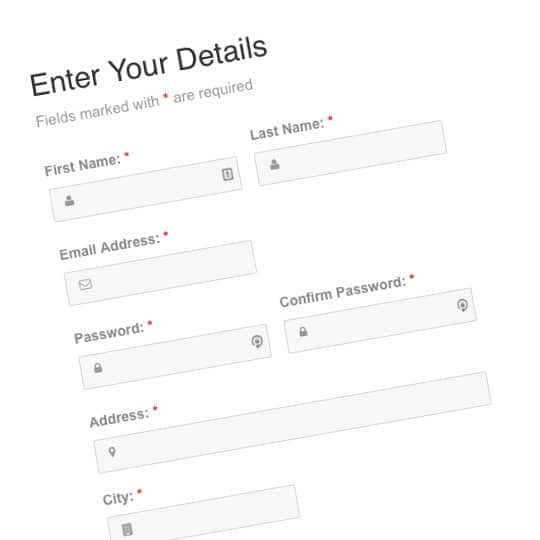Click the lock icon in Password field
The height and width of the screenshot is (540, 540).
pos(98,368)
